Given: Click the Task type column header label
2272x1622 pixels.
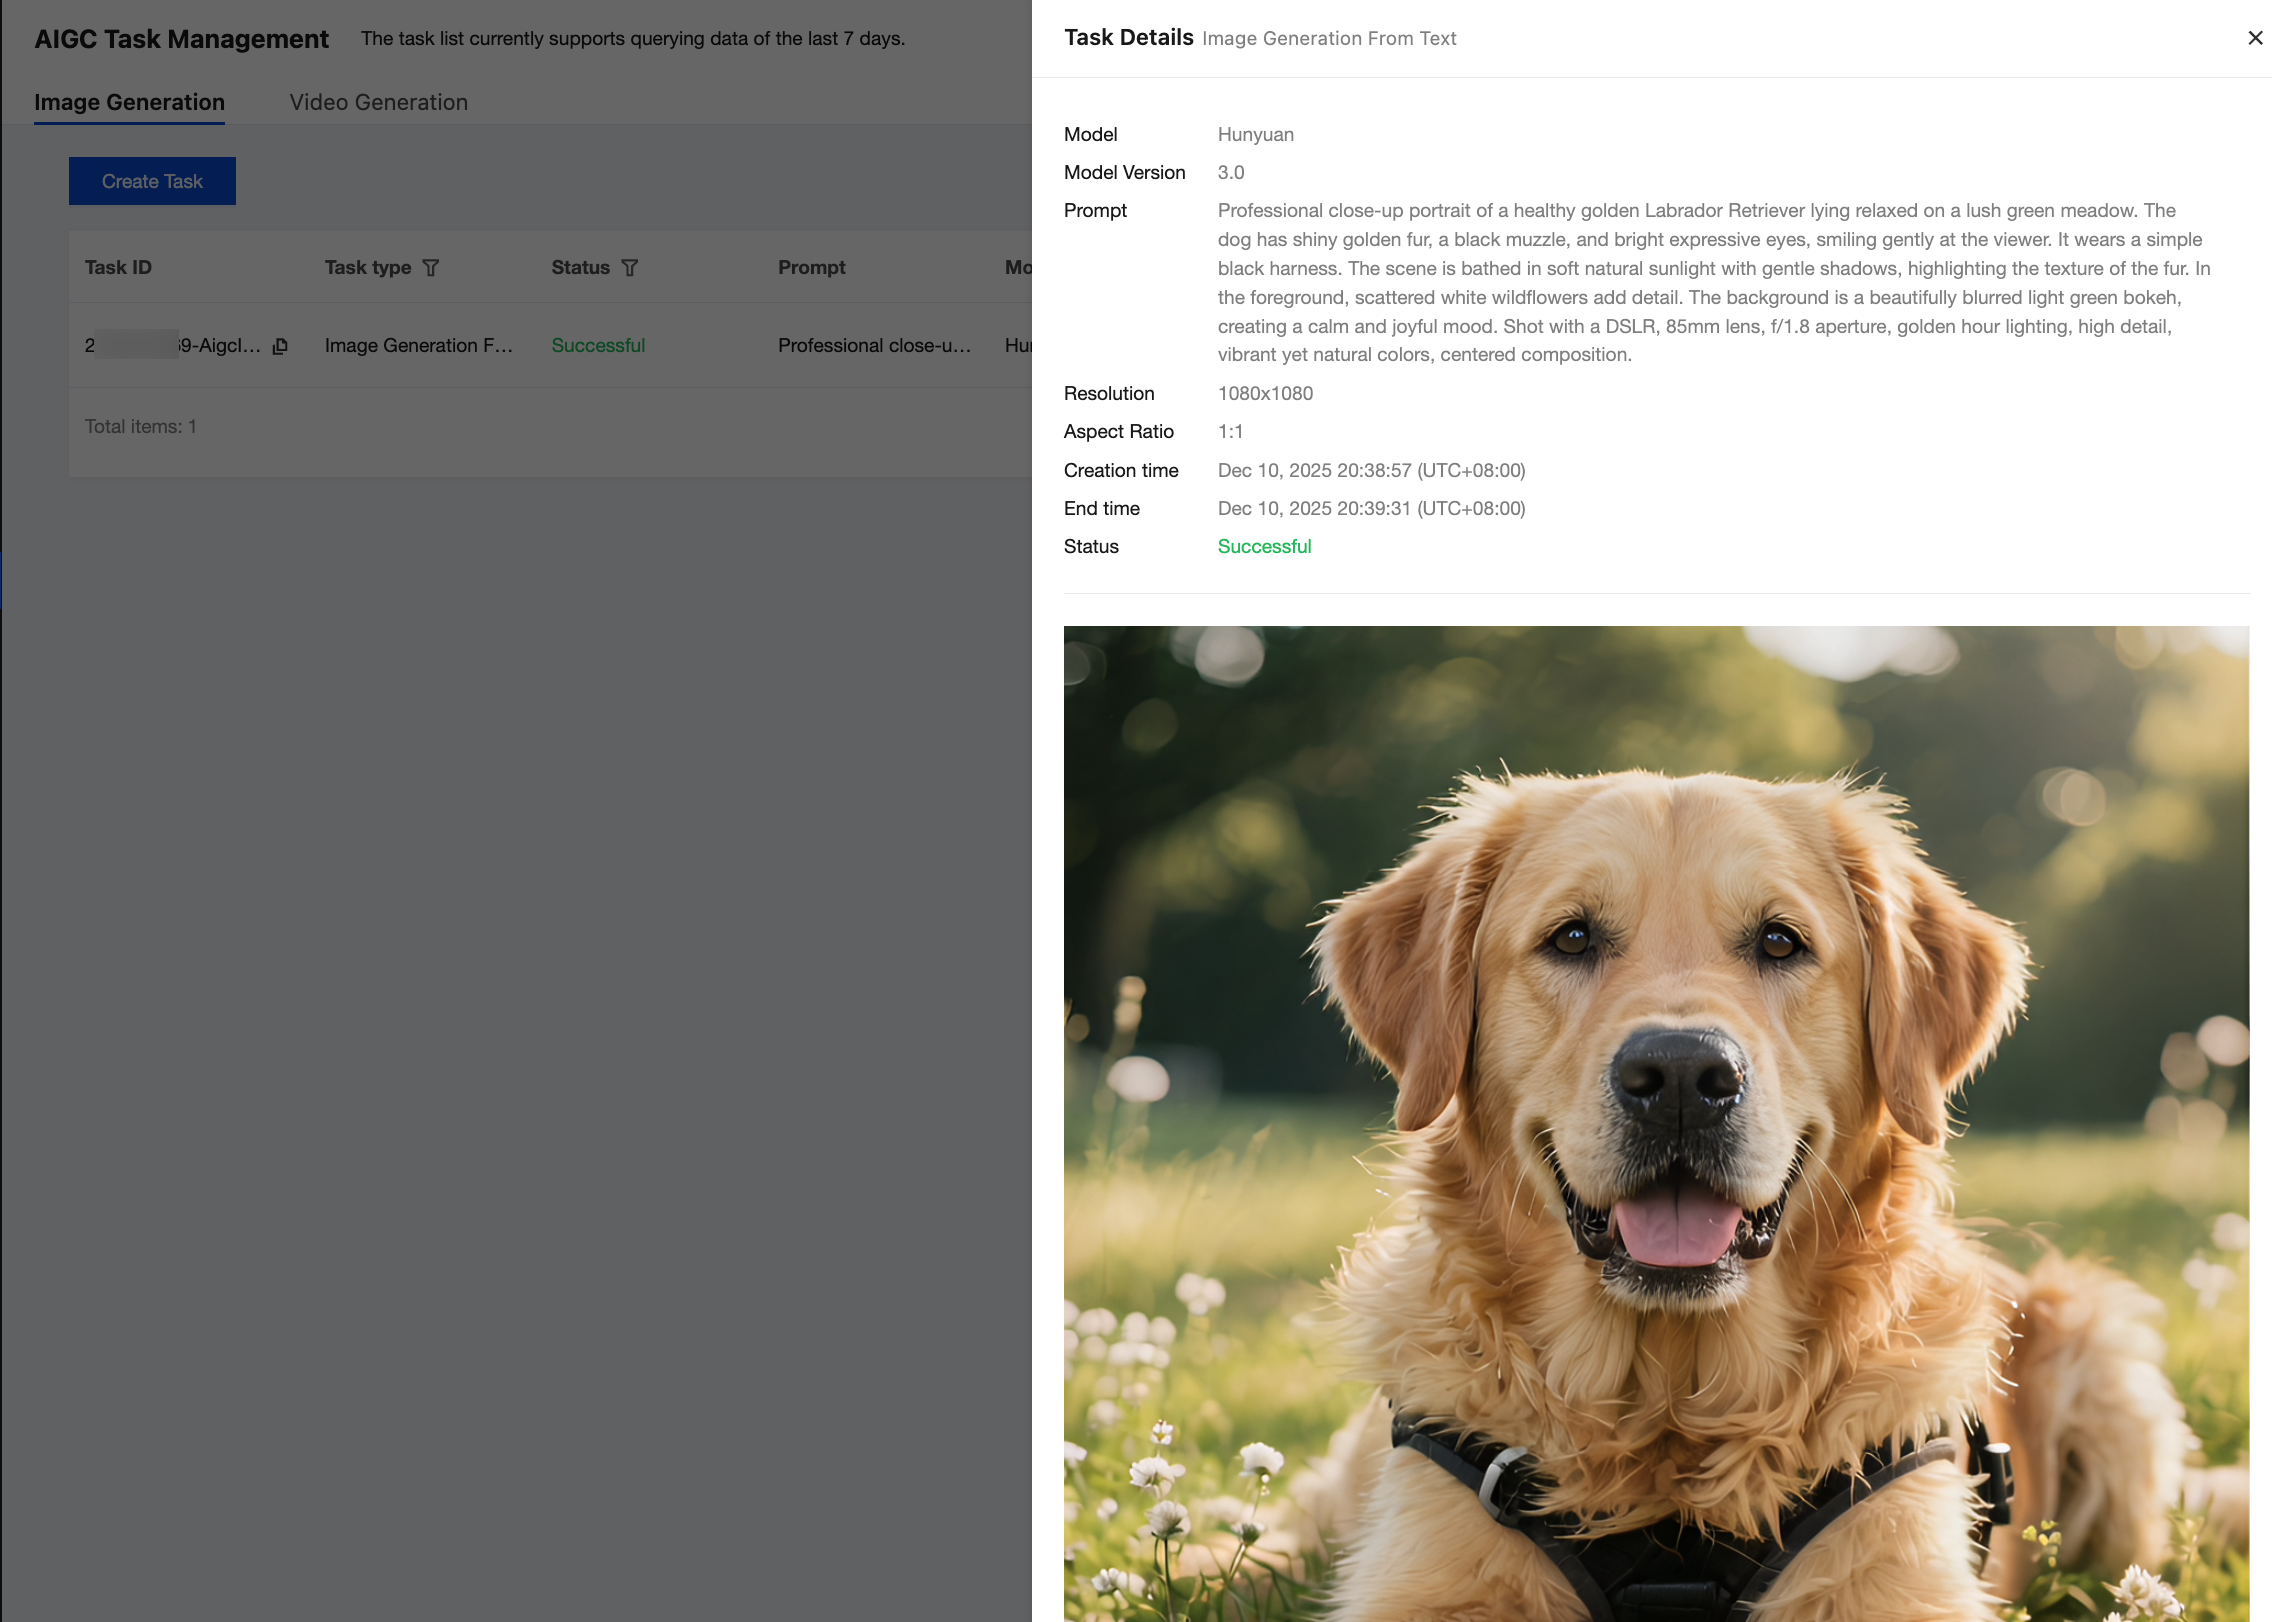Looking at the screenshot, I should coord(367,268).
